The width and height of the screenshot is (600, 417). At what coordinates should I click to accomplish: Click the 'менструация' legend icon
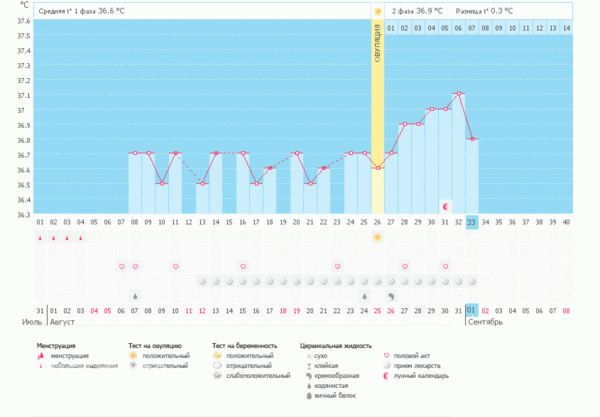point(42,355)
